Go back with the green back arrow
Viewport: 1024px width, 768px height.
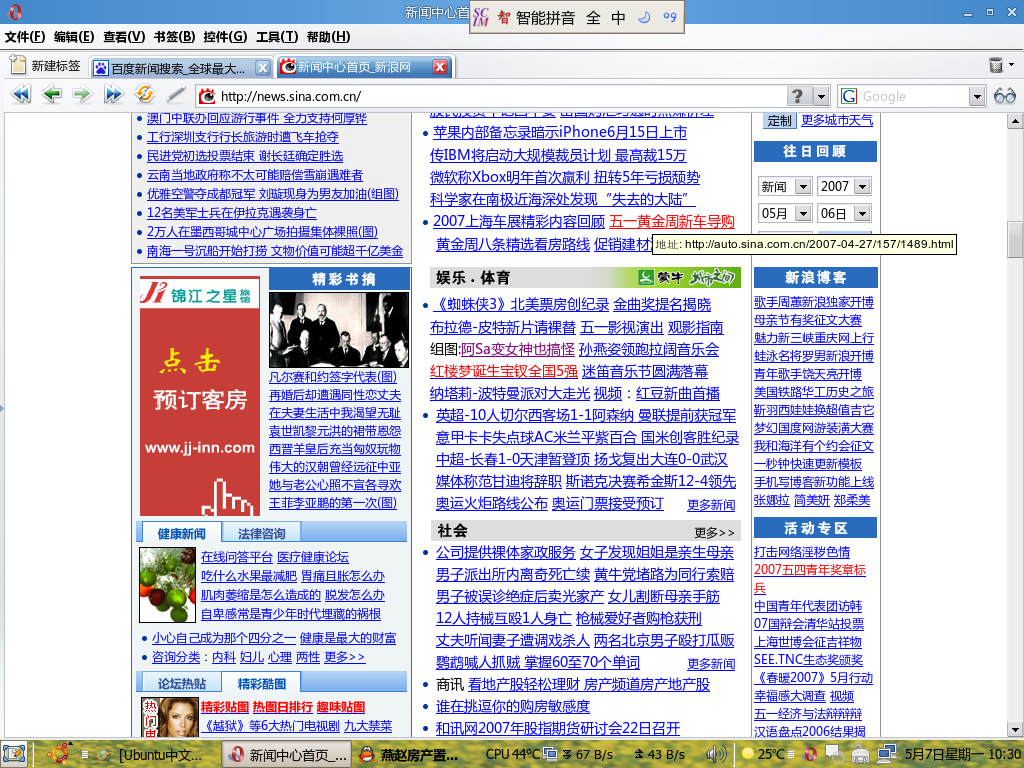click(52, 95)
